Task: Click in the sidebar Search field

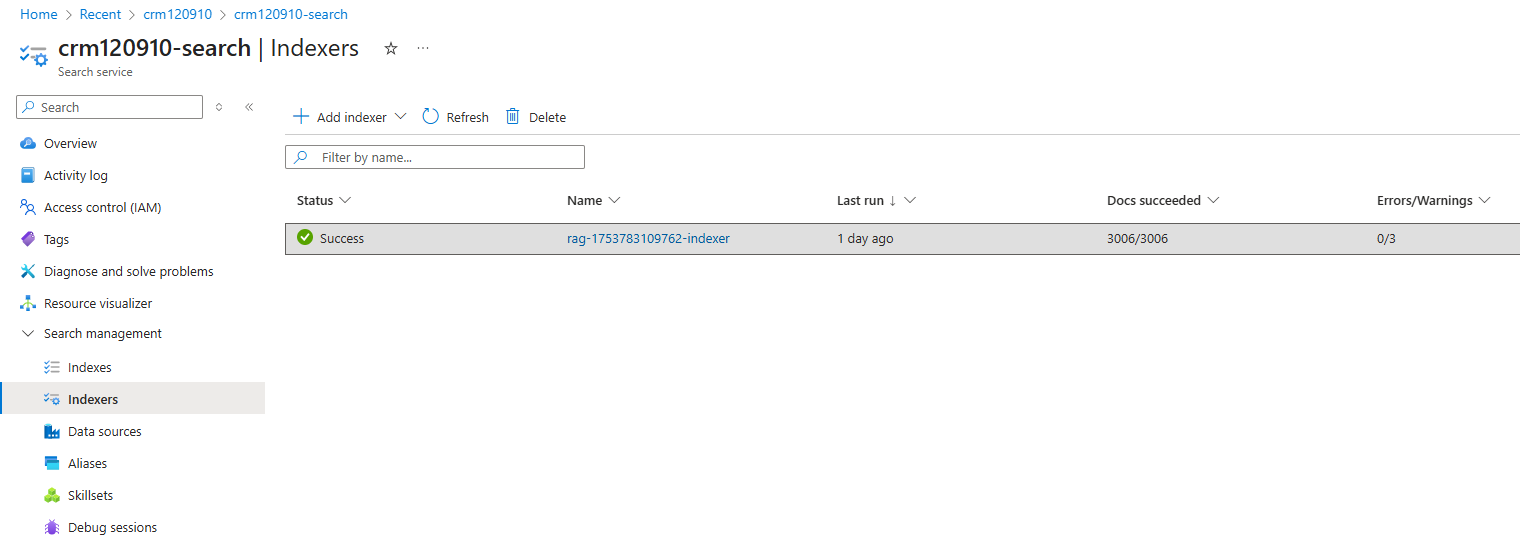Action: coord(110,107)
